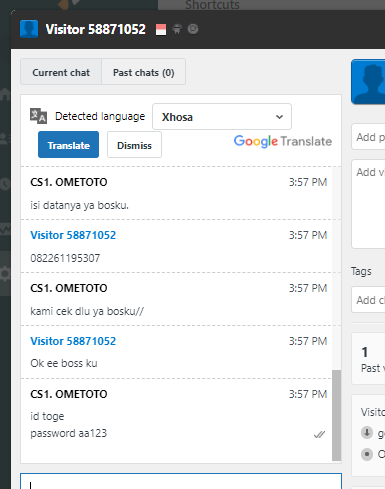Click the Indonesia flag icon beside the visitor name
Image resolution: width=385 pixels, height=489 pixels.
pyautogui.click(x=161, y=30)
